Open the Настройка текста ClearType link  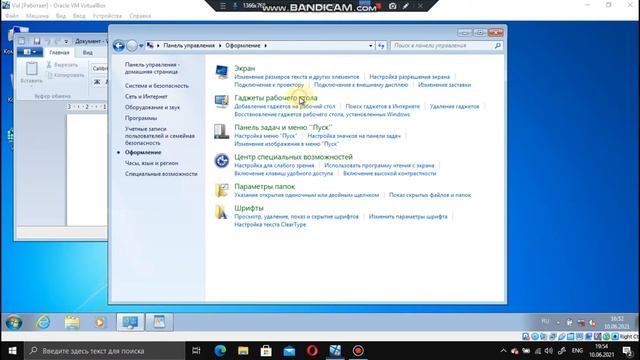pos(270,224)
